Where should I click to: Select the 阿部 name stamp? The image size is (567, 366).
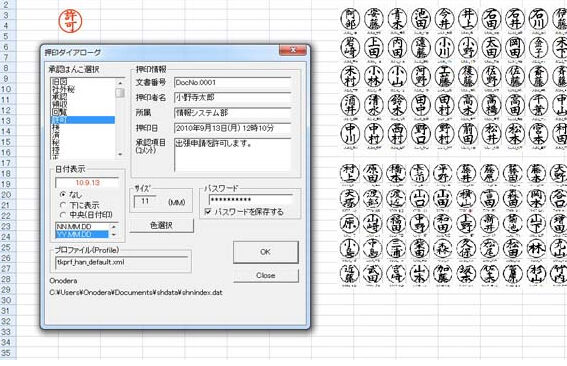tap(350, 19)
